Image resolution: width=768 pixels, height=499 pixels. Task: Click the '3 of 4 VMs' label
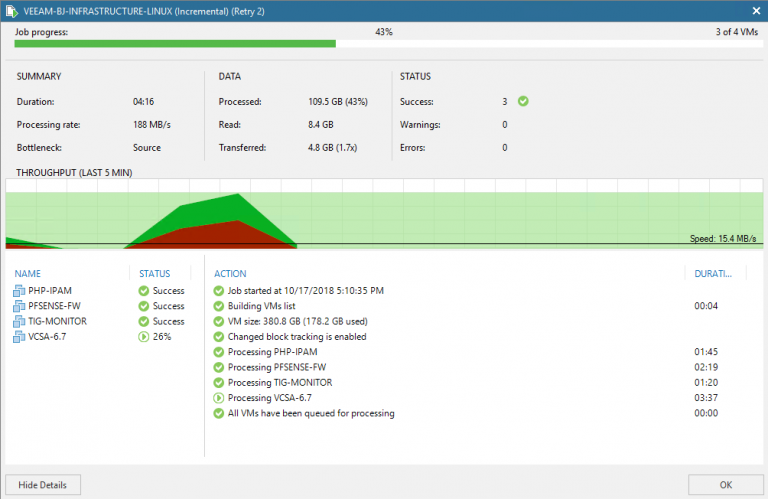[x=737, y=32]
